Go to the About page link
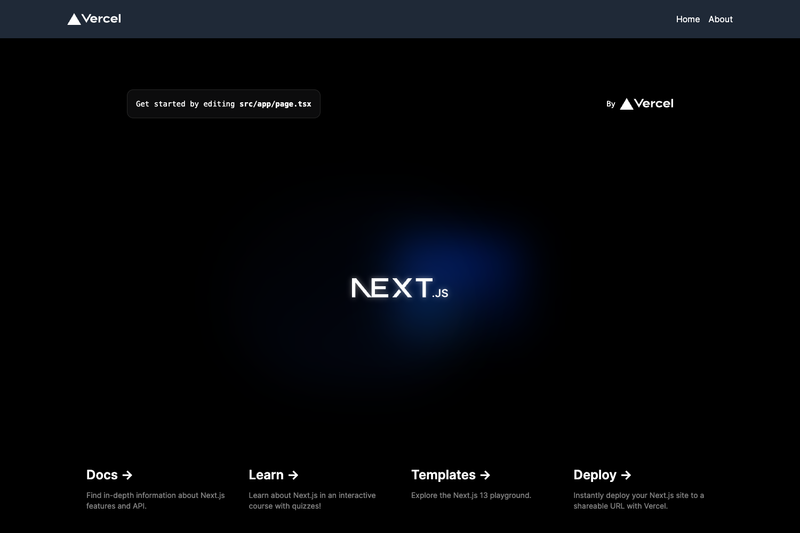Viewport: 800px width, 533px height. (720, 19)
